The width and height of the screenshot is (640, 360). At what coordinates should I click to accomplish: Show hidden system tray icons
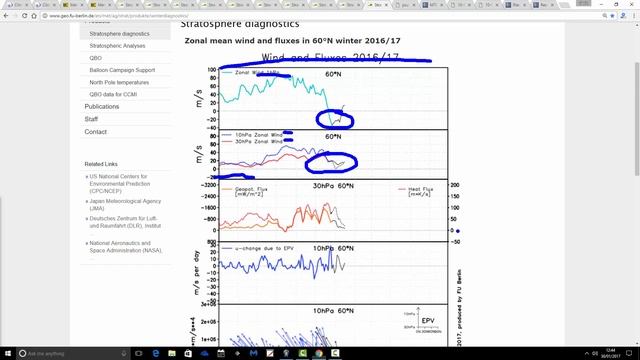(587, 353)
